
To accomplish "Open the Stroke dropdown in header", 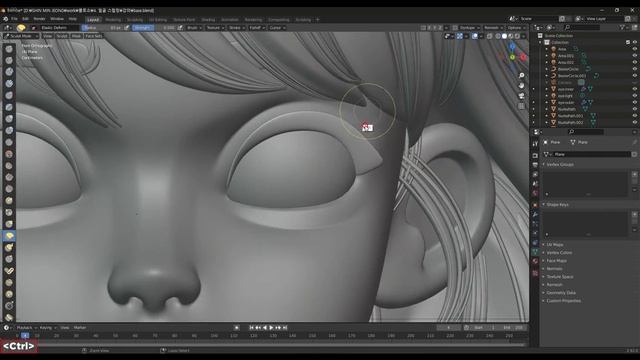I will click(x=236, y=28).
